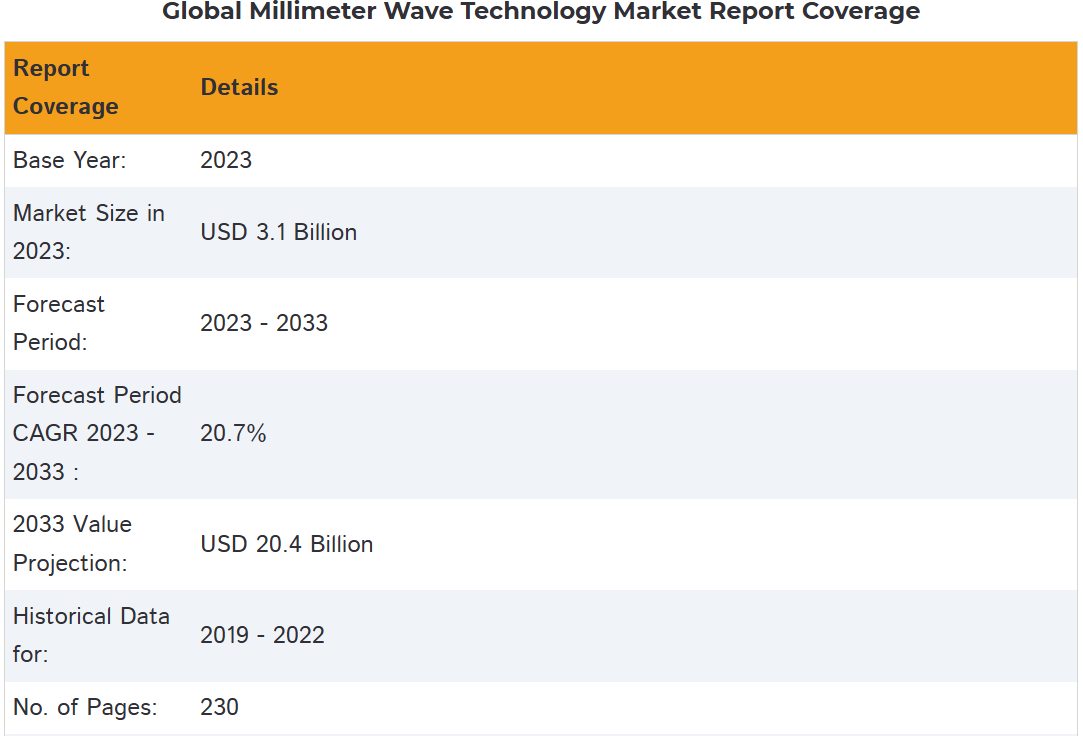
Task: Click the Base Year value '2023'
Action: (x=226, y=160)
